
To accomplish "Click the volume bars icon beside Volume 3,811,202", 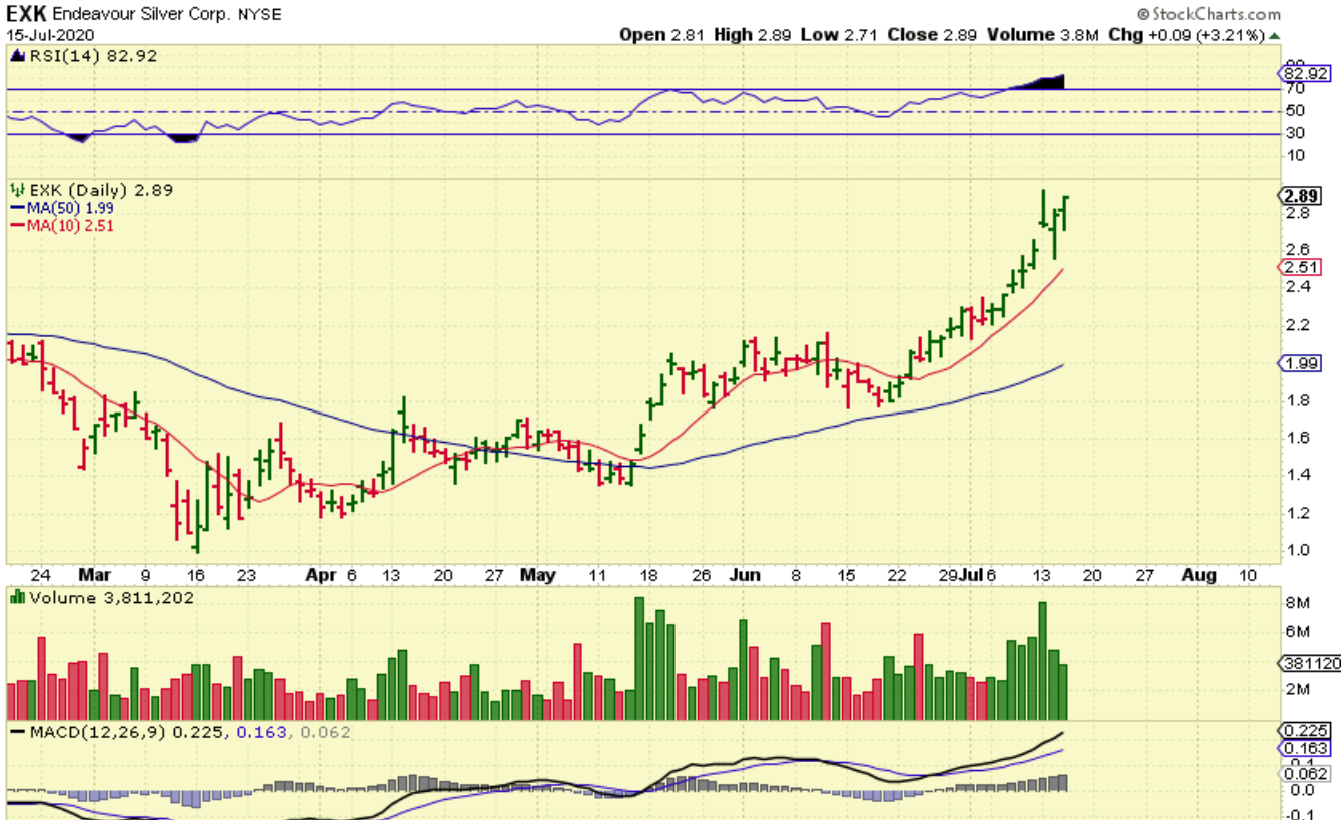I will click(17, 598).
